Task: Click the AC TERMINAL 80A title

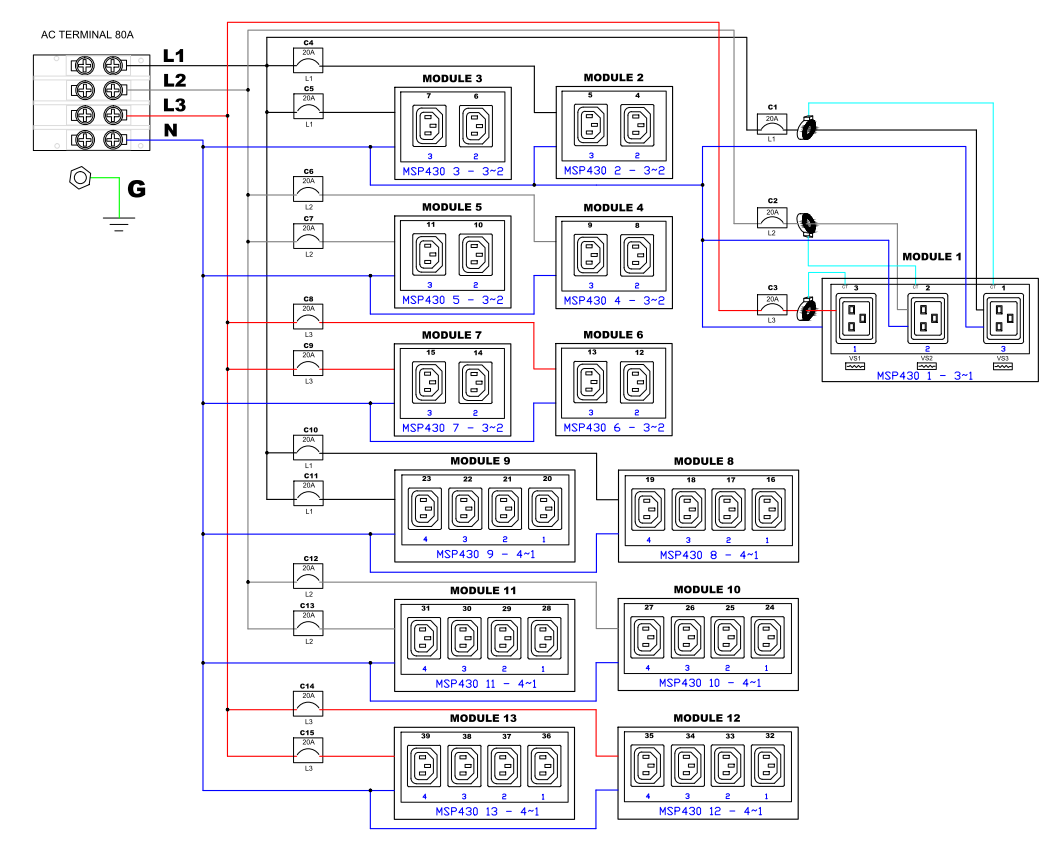Action: pyautogui.click(x=87, y=35)
